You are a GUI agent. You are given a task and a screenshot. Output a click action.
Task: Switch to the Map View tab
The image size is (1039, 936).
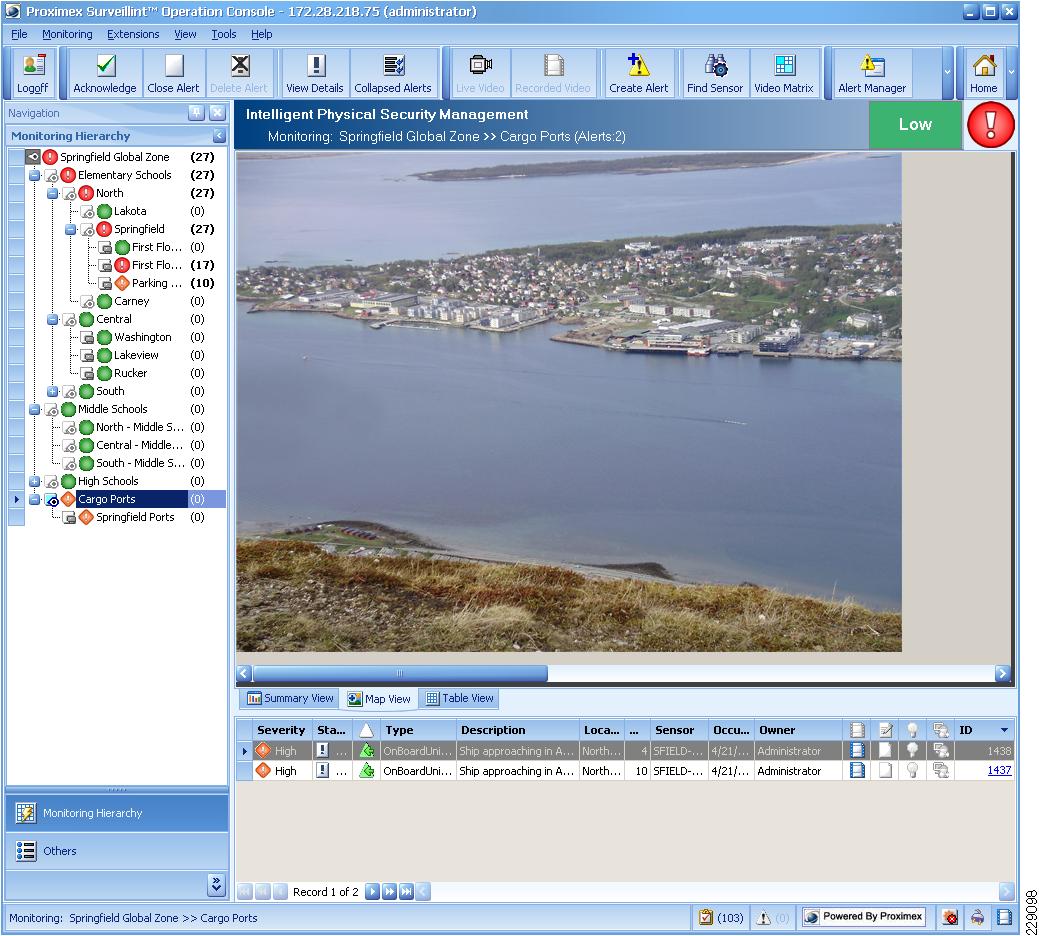pos(379,699)
